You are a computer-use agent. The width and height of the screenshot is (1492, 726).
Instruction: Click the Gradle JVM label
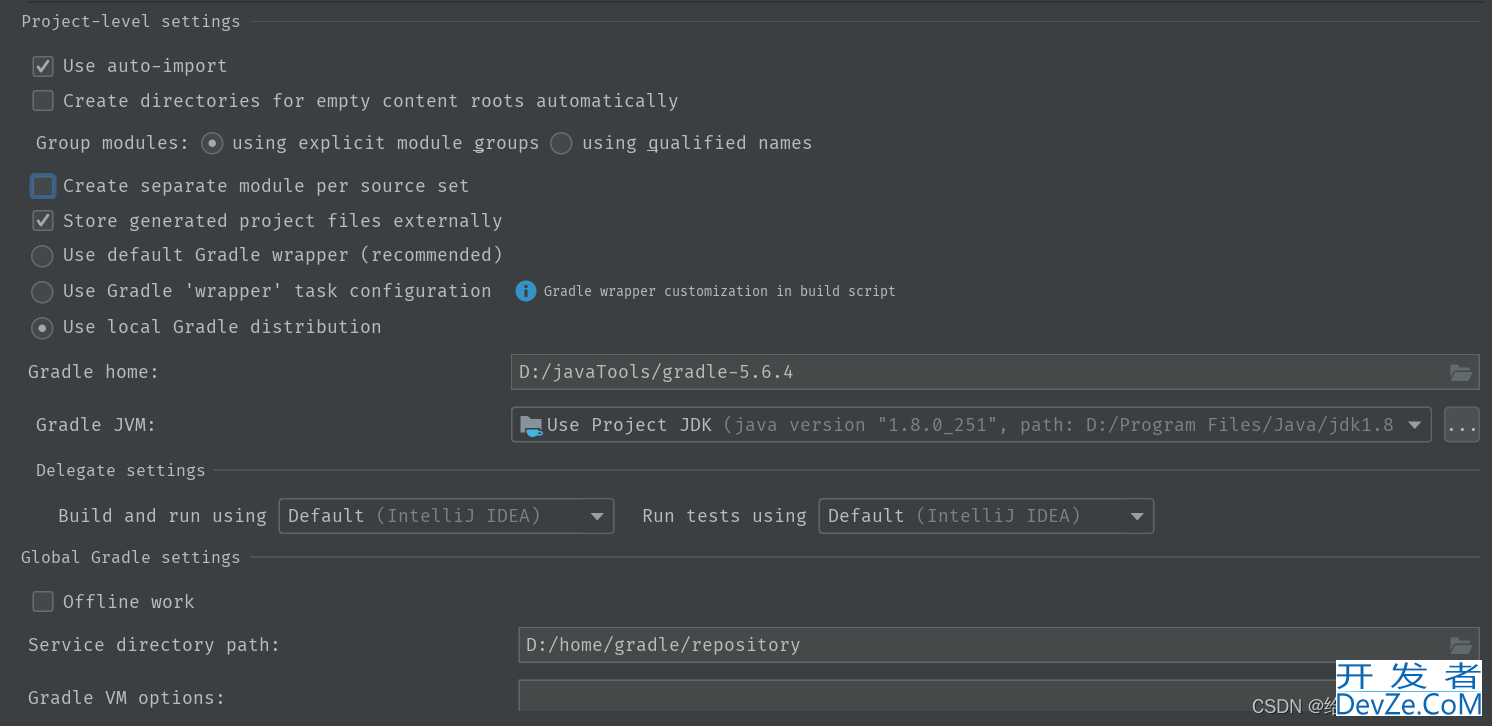pyautogui.click(x=96, y=425)
